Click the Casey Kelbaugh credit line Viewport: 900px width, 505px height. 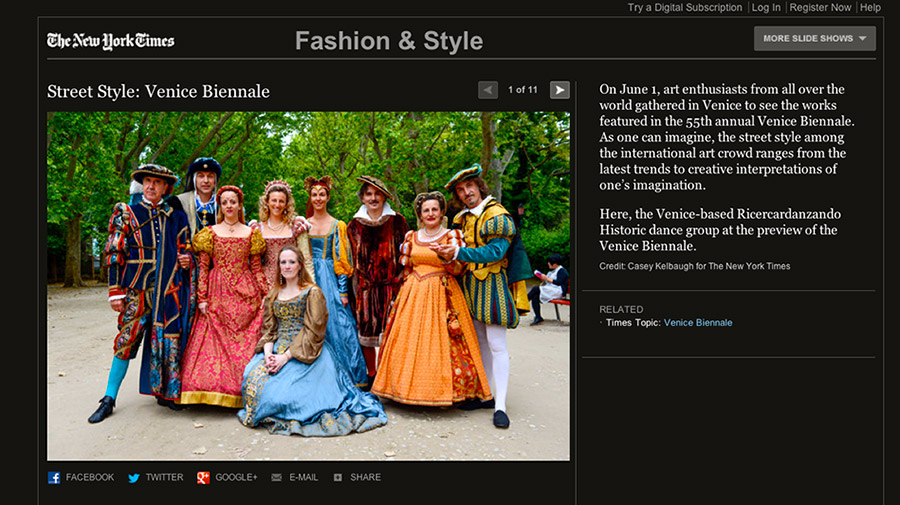point(695,266)
